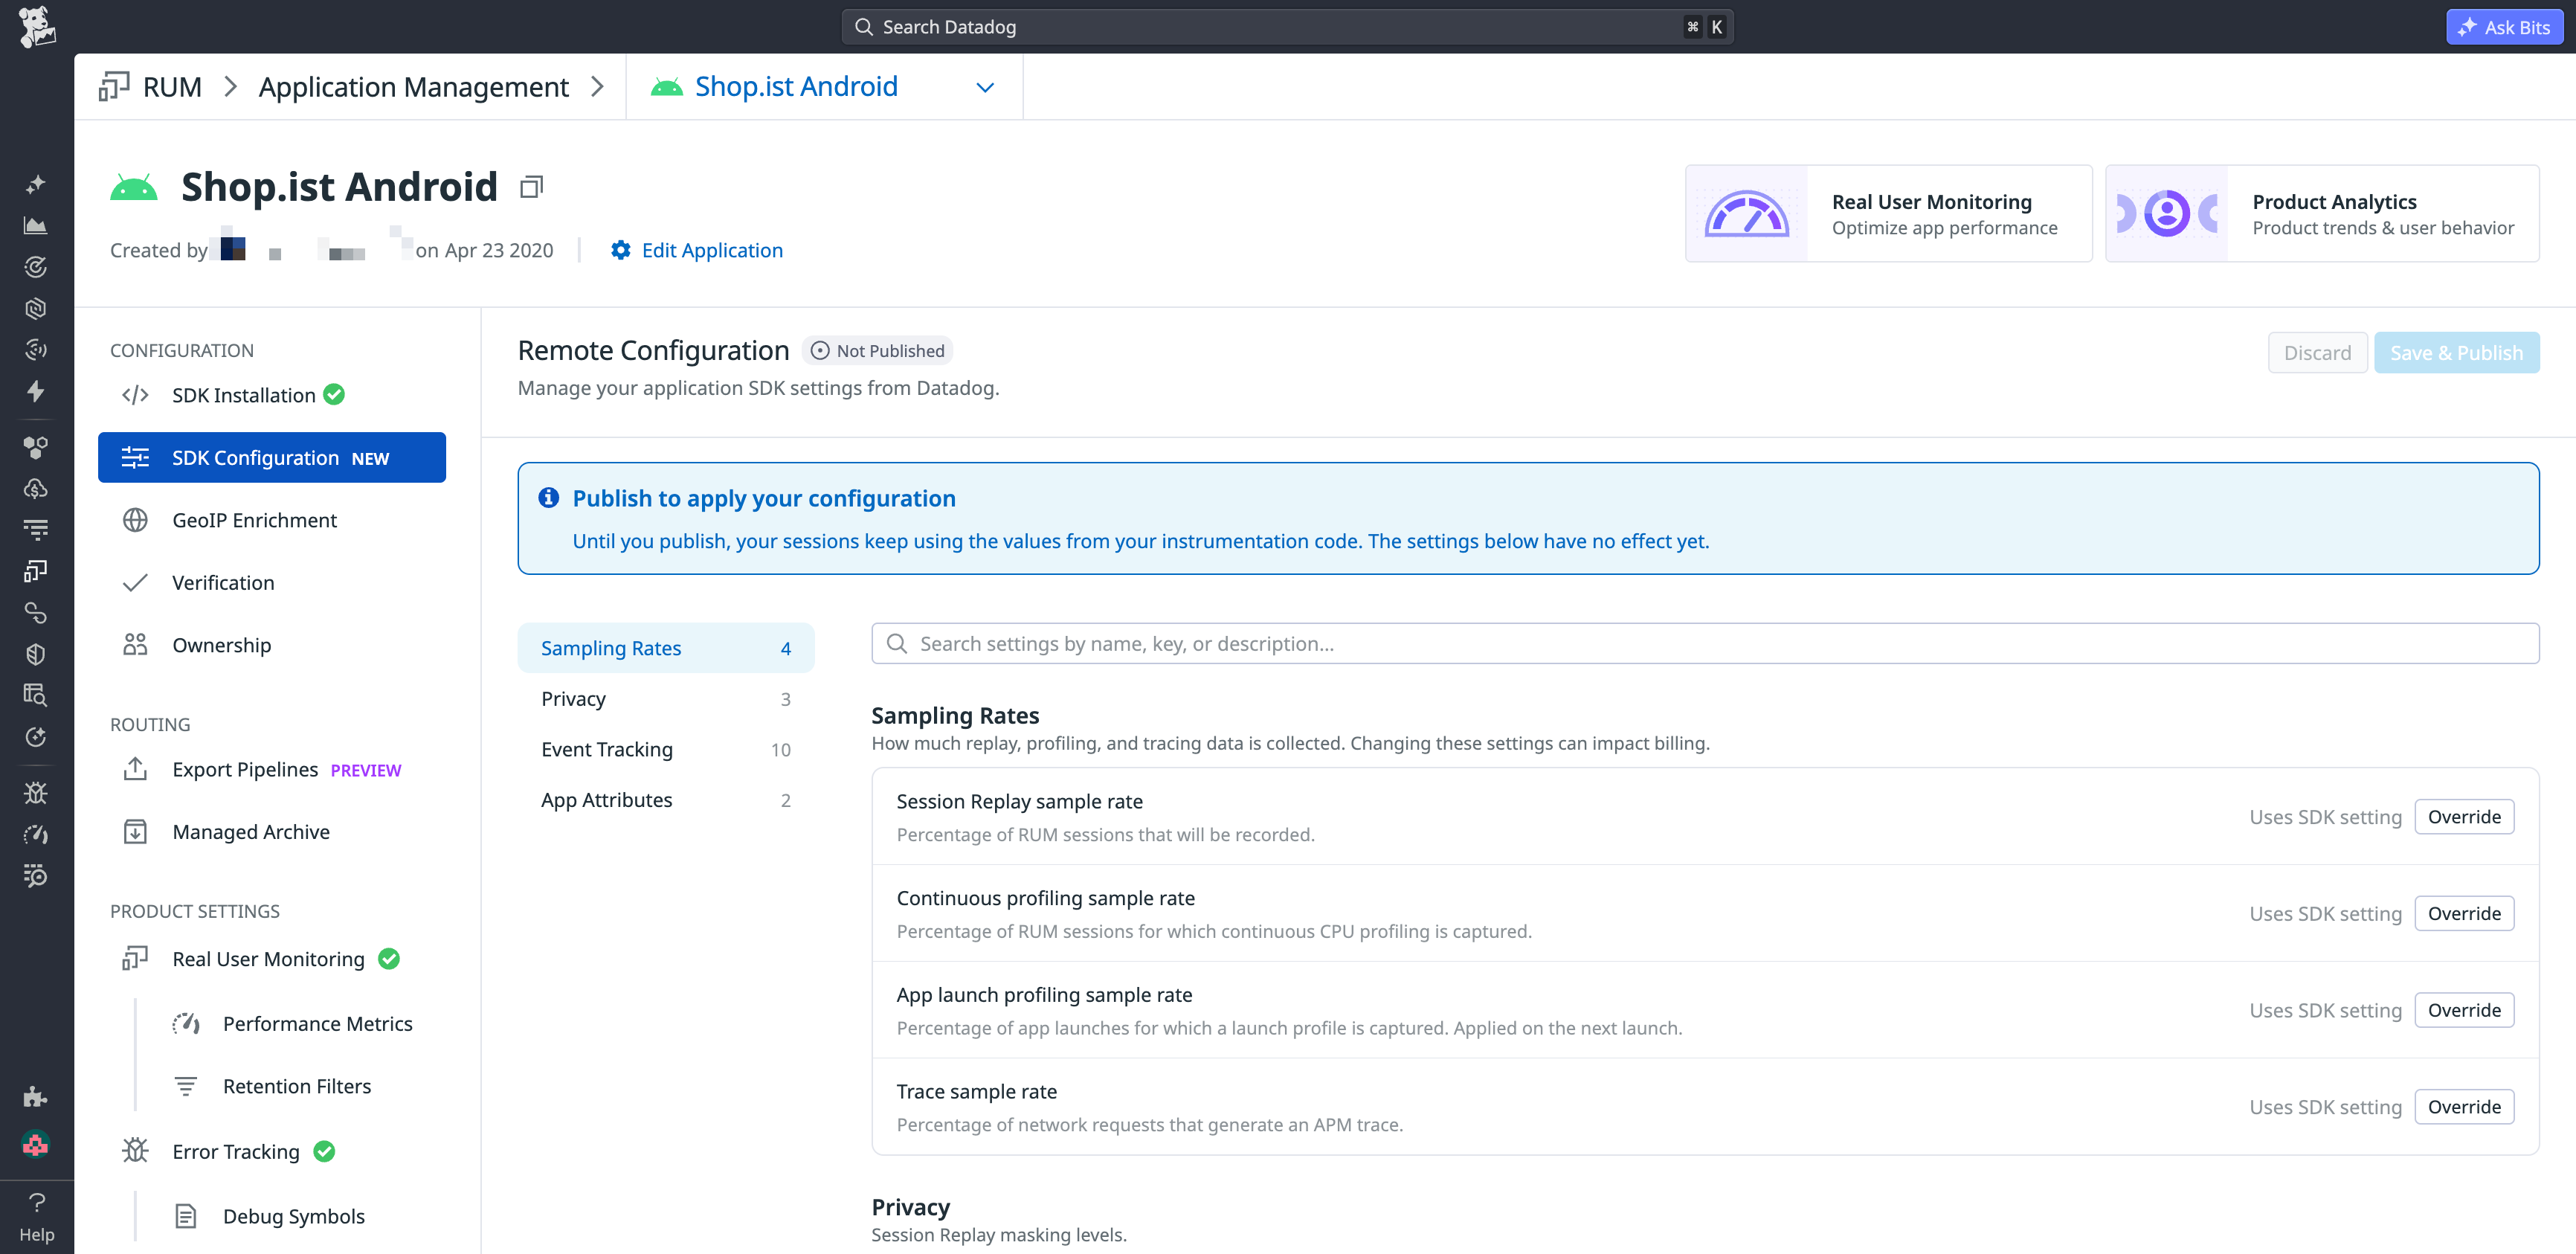Open the target radar sidebar icon
This screenshot has width=2576, height=1254.
point(36,267)
